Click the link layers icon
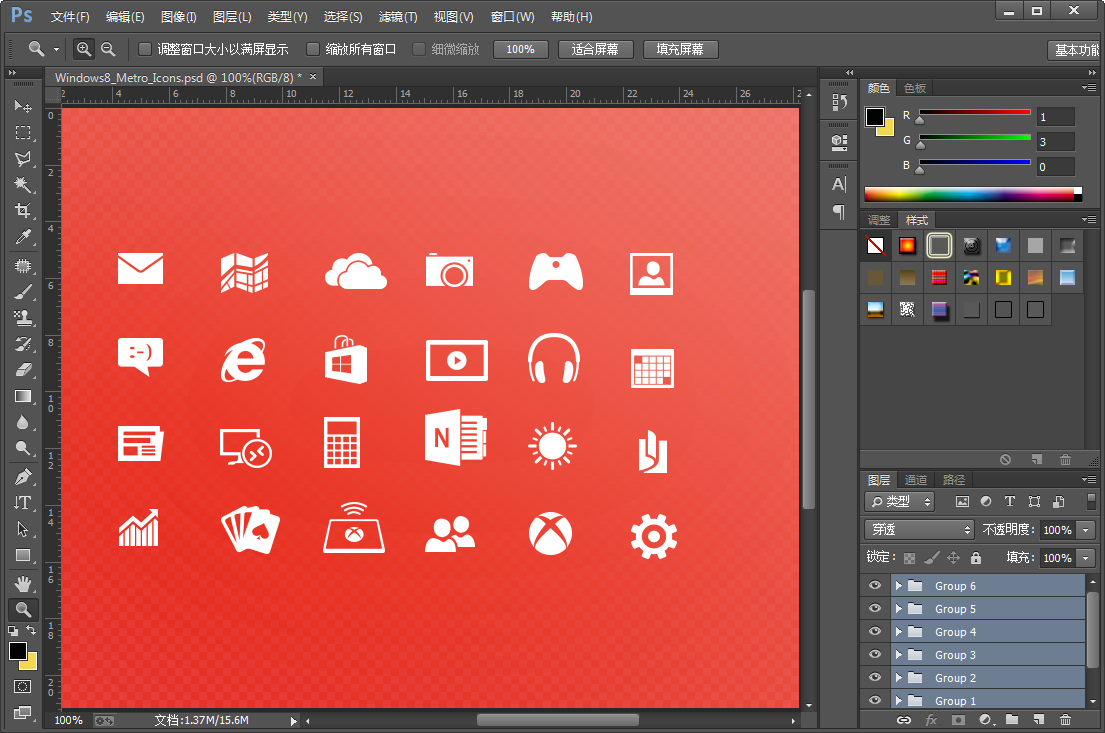Viewport: 1105px width, 733px height. [903, 720]
